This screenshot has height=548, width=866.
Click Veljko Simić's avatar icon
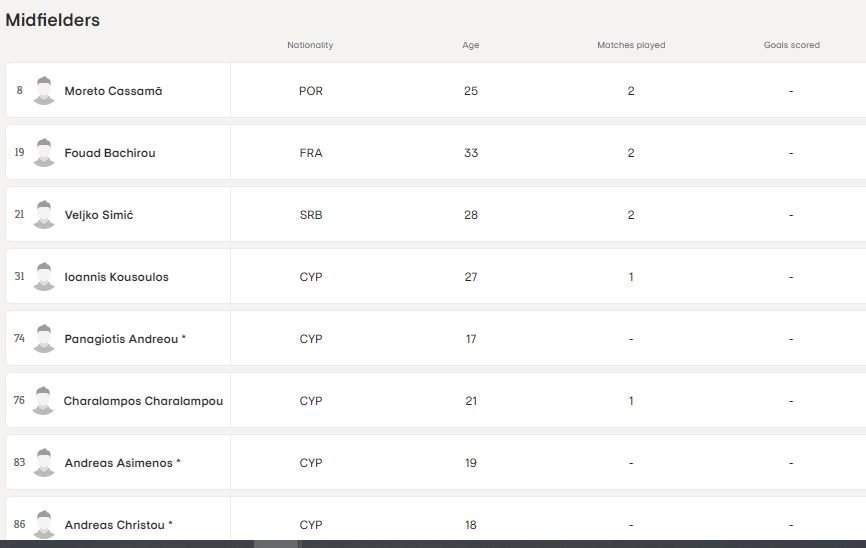(x=44, y=214)
